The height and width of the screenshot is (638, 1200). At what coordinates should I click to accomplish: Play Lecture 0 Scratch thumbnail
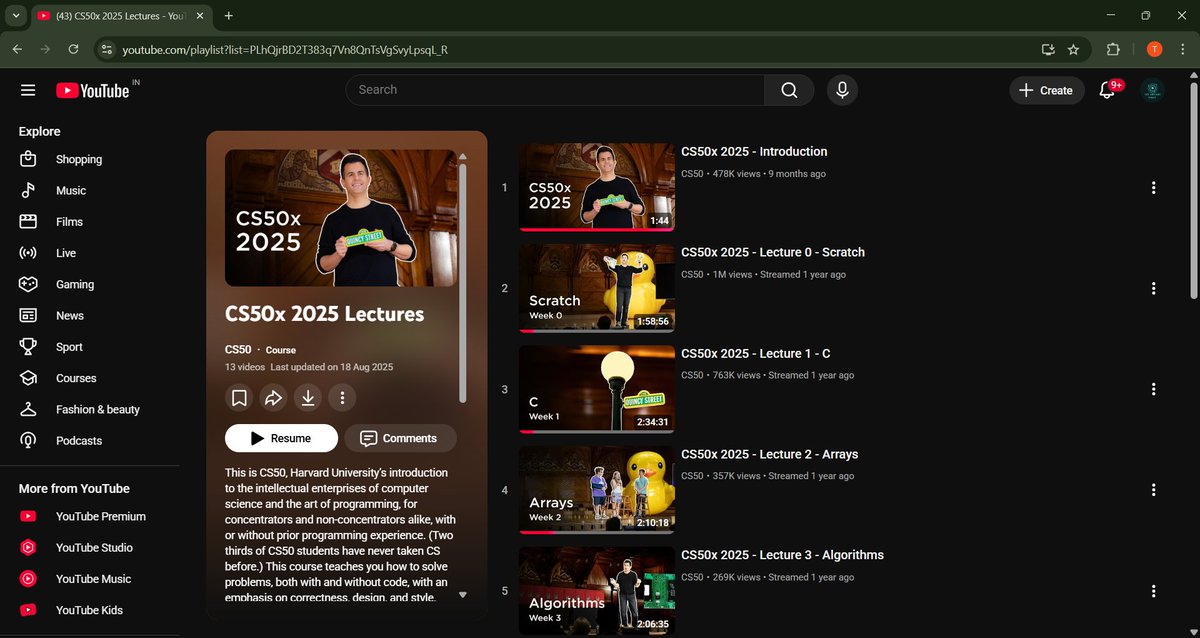click(x=597, y=288)
